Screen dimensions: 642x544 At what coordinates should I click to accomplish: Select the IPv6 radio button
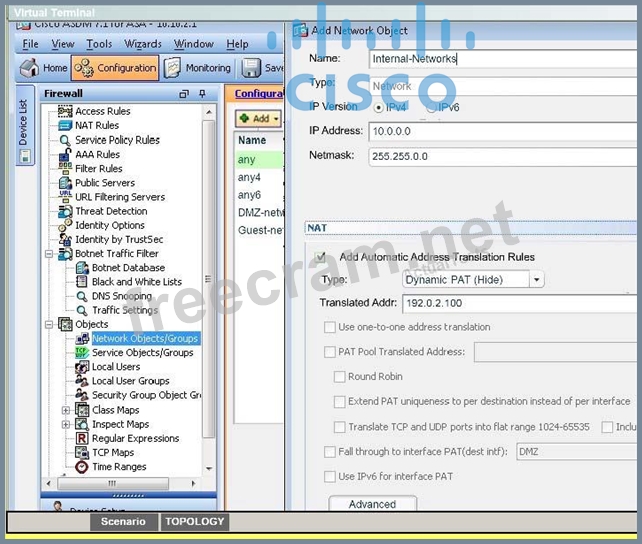(431, 107)
